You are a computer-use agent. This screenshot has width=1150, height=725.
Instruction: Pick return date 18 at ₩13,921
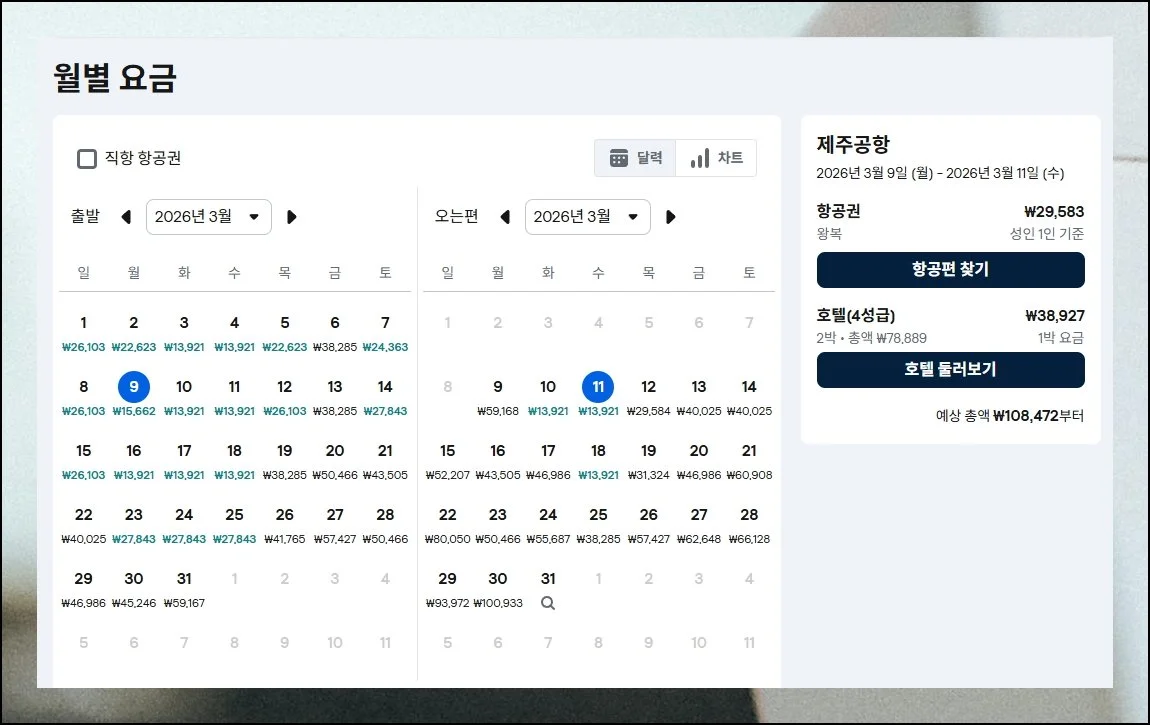click(598, 458)
